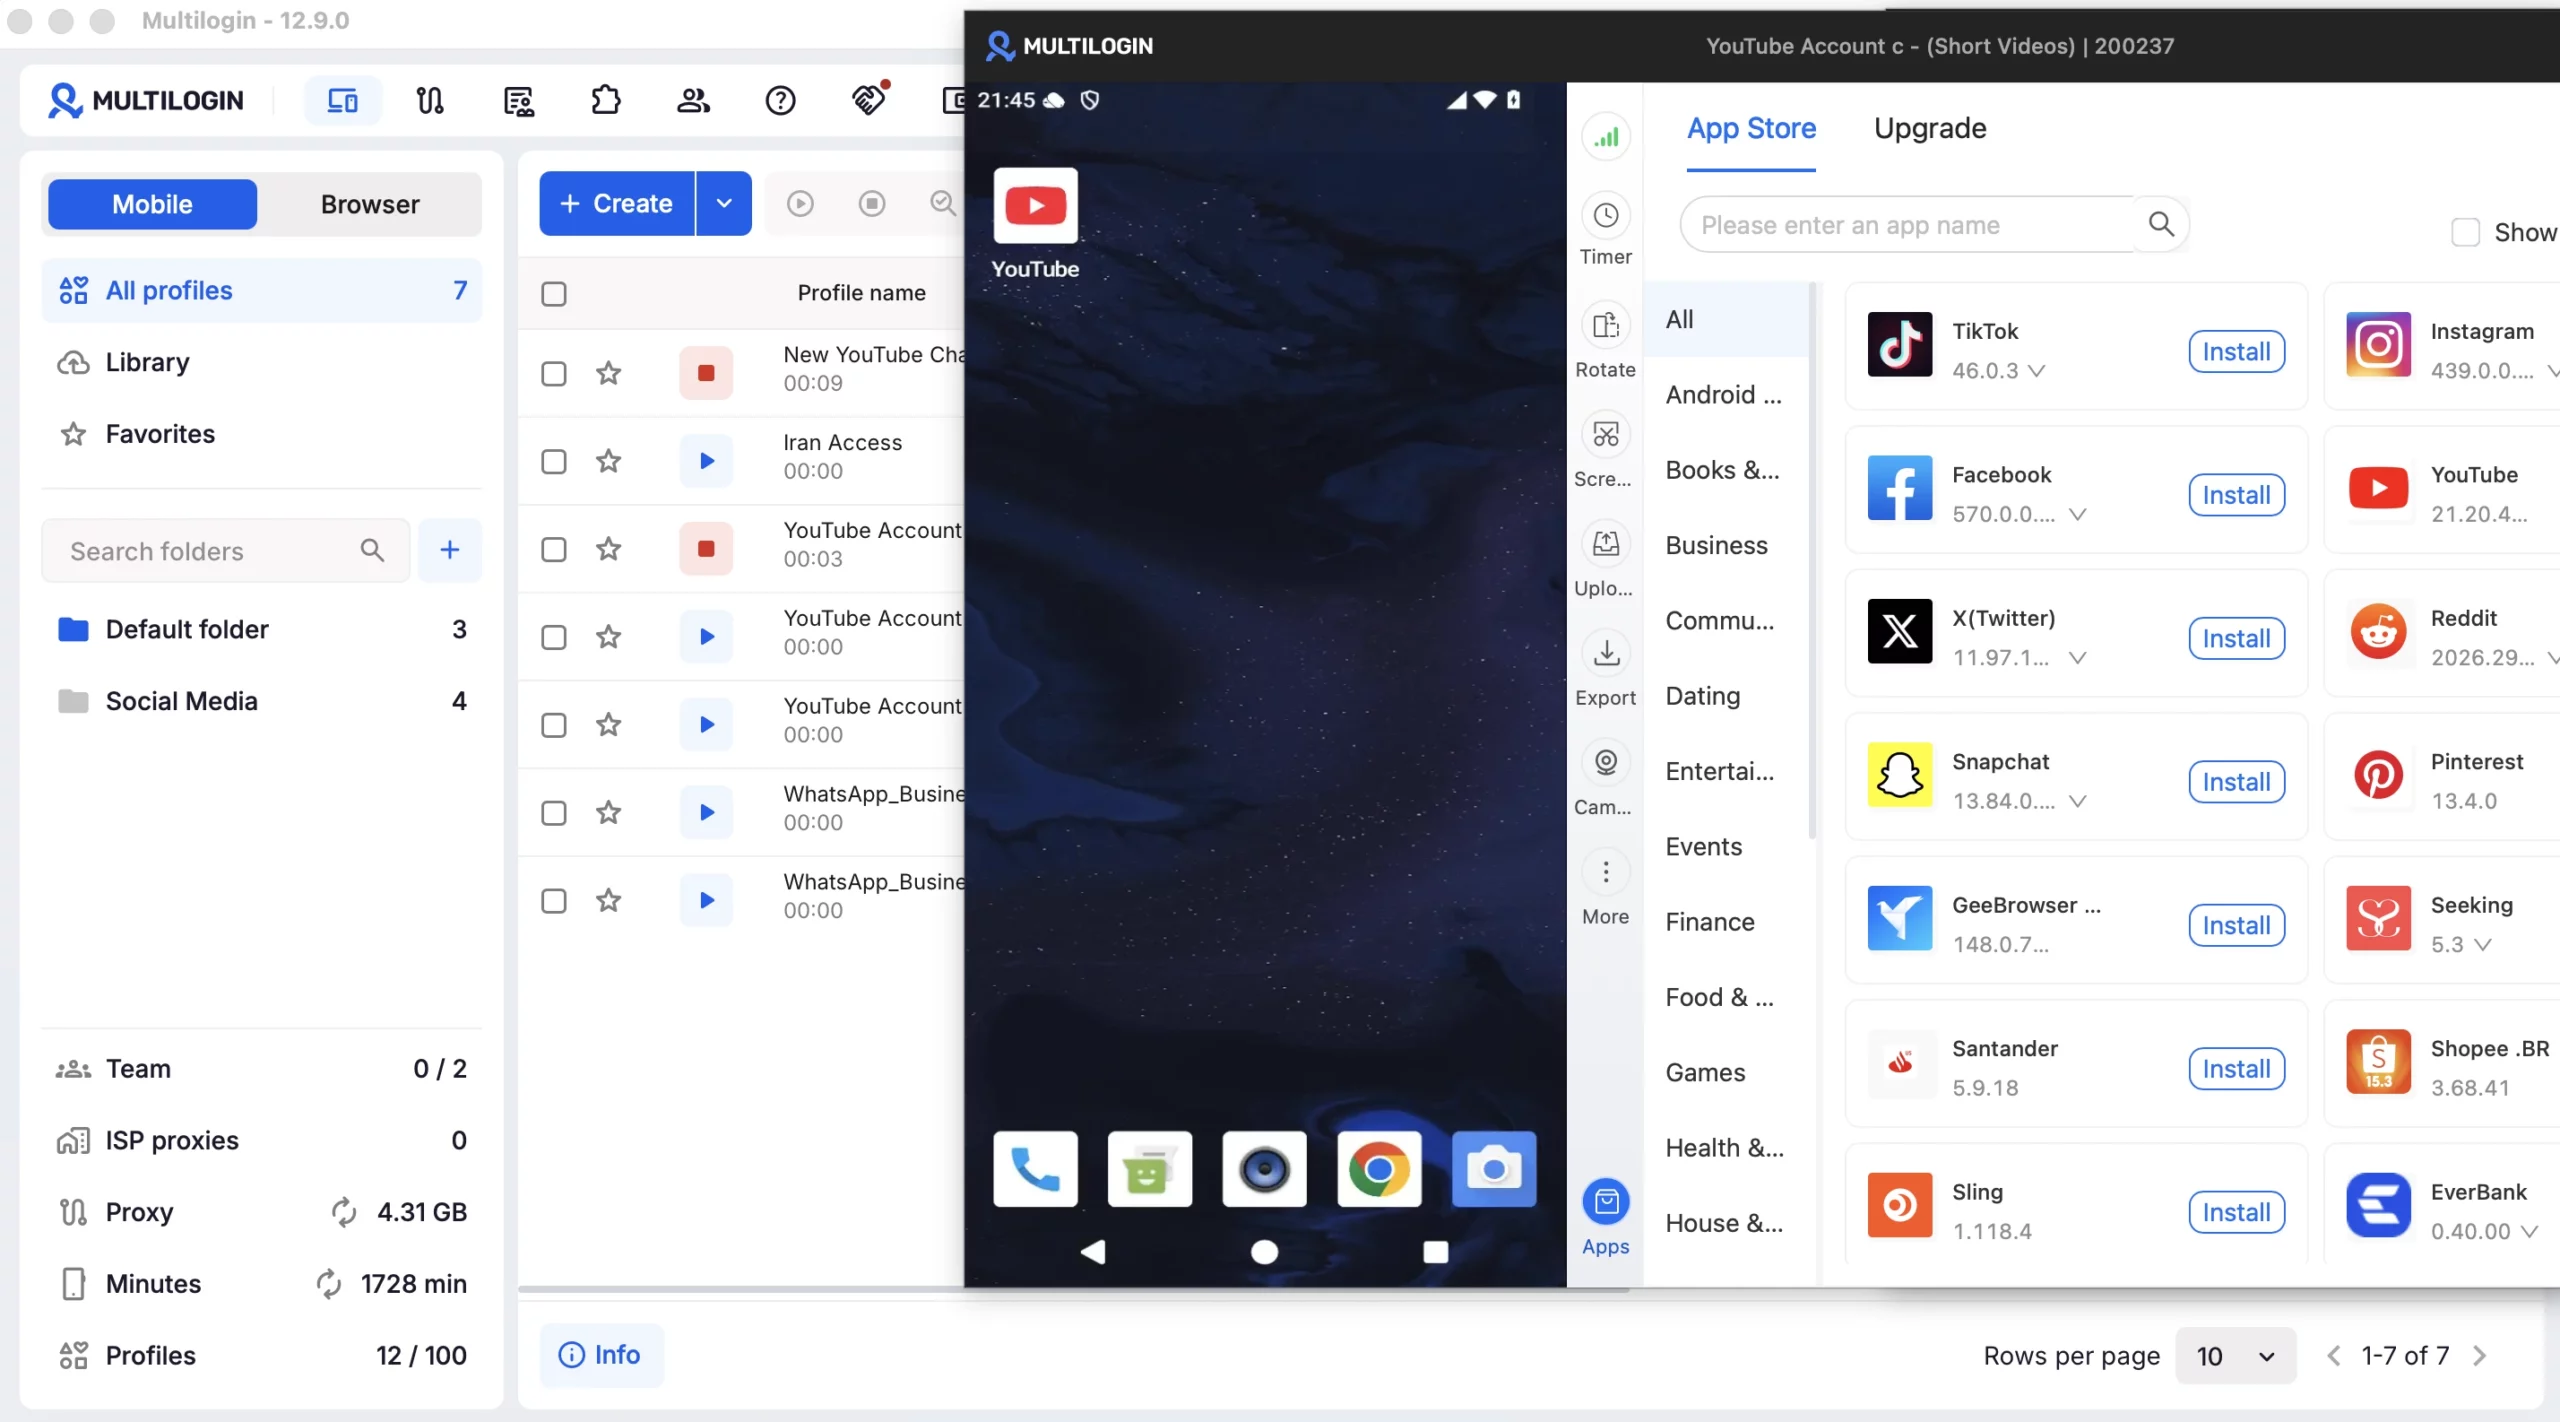The width and height of the screenshot is (2560, 1422).
Task: Click the Info button
Action: pos(600,1354)
